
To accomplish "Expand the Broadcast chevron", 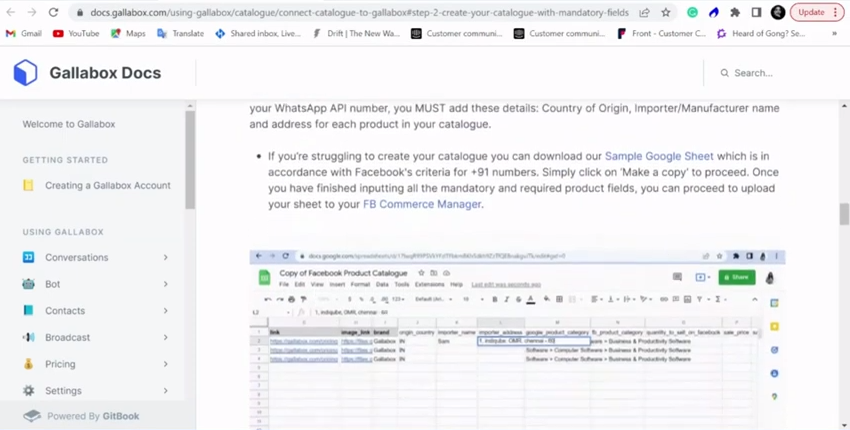I will tap(165, 337).
